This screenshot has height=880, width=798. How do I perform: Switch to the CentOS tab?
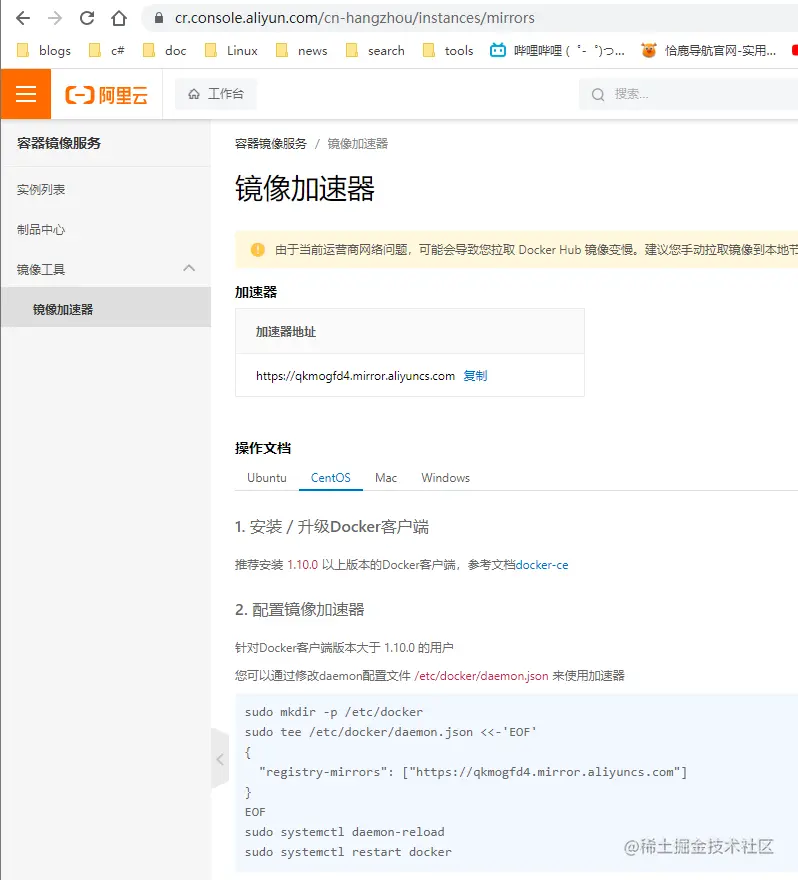pos(331,478)
